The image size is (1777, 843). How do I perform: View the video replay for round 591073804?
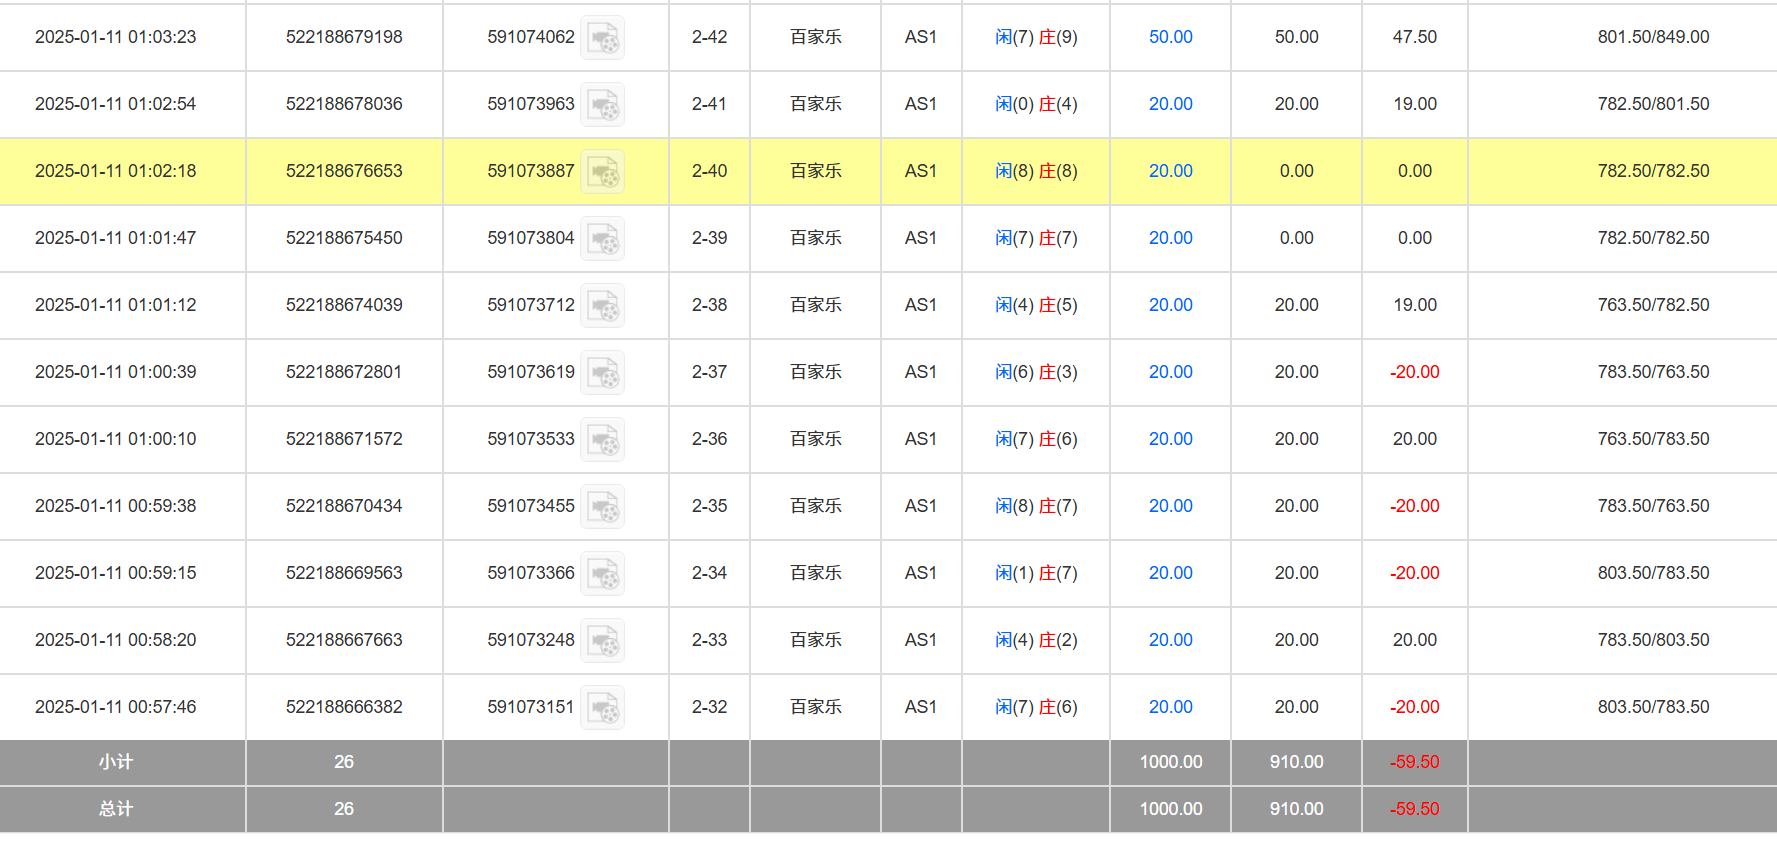click(x=603, y=239)
